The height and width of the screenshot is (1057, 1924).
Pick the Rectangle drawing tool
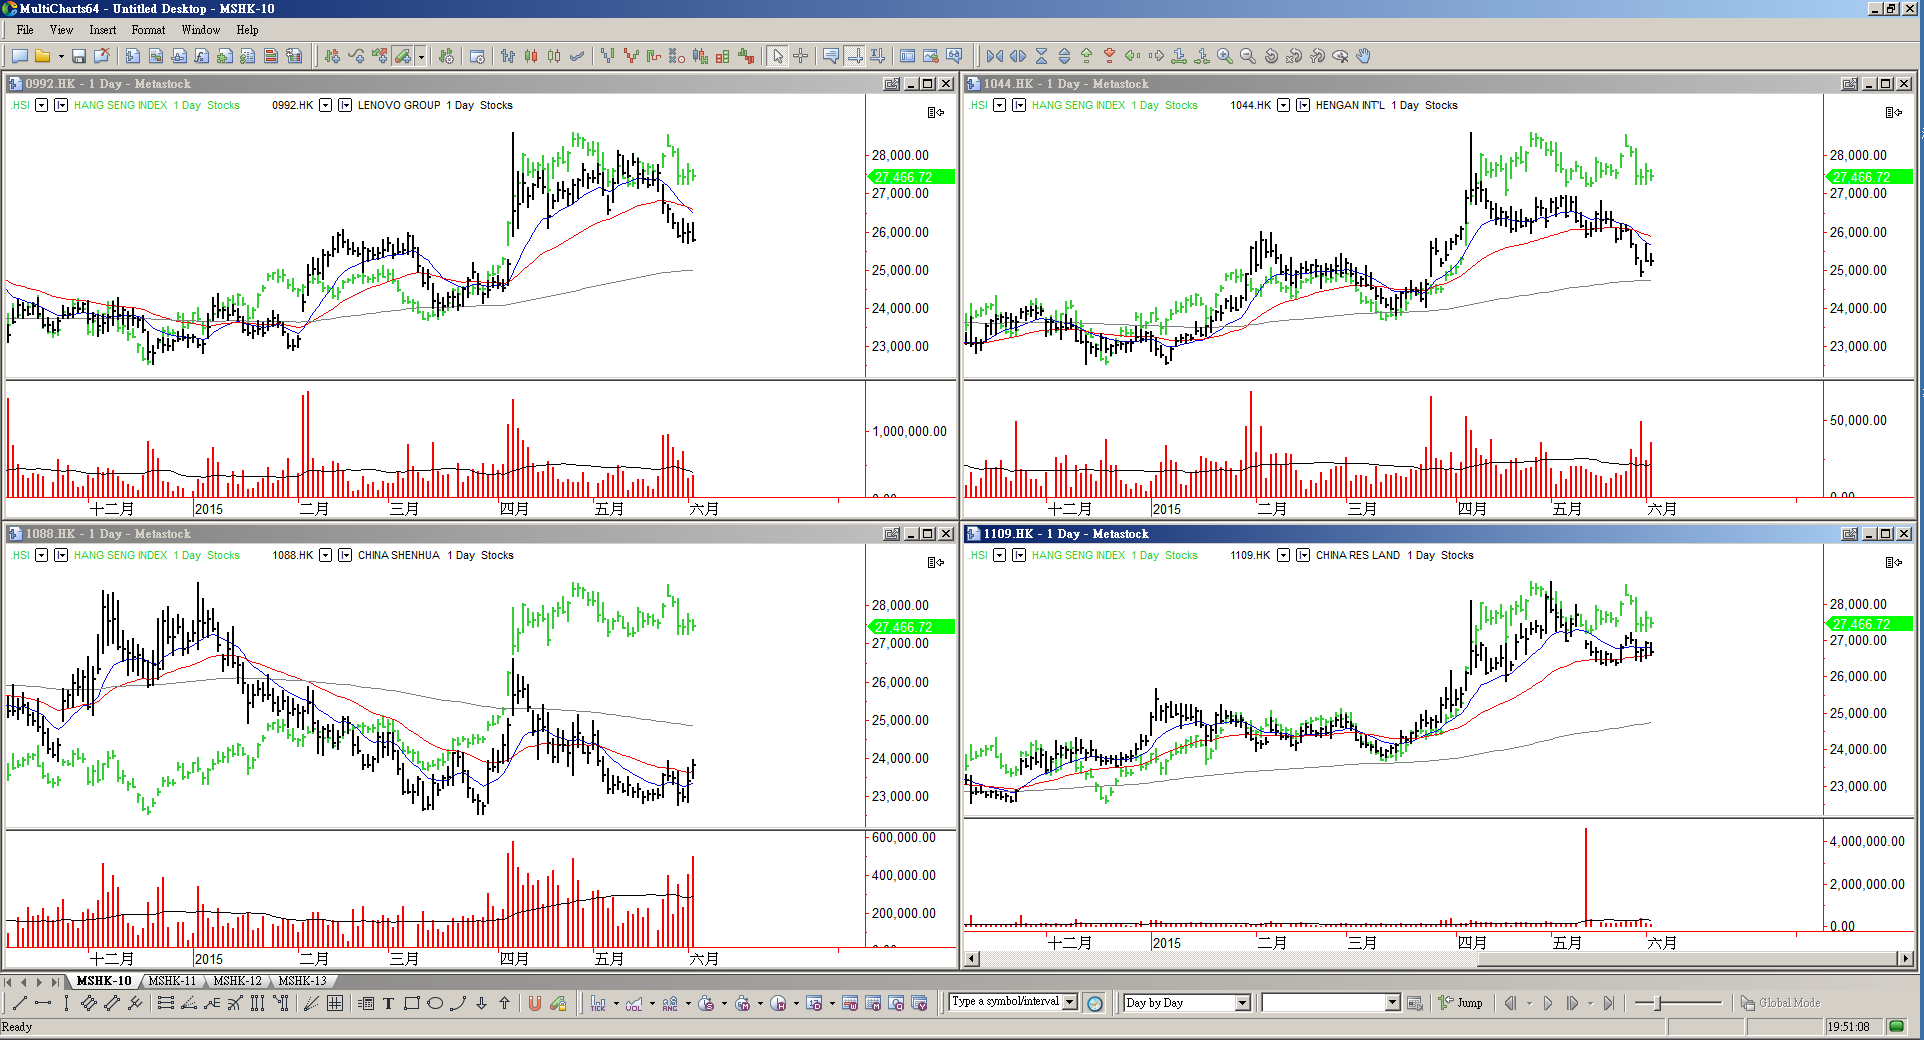(x=411, y=1004)
